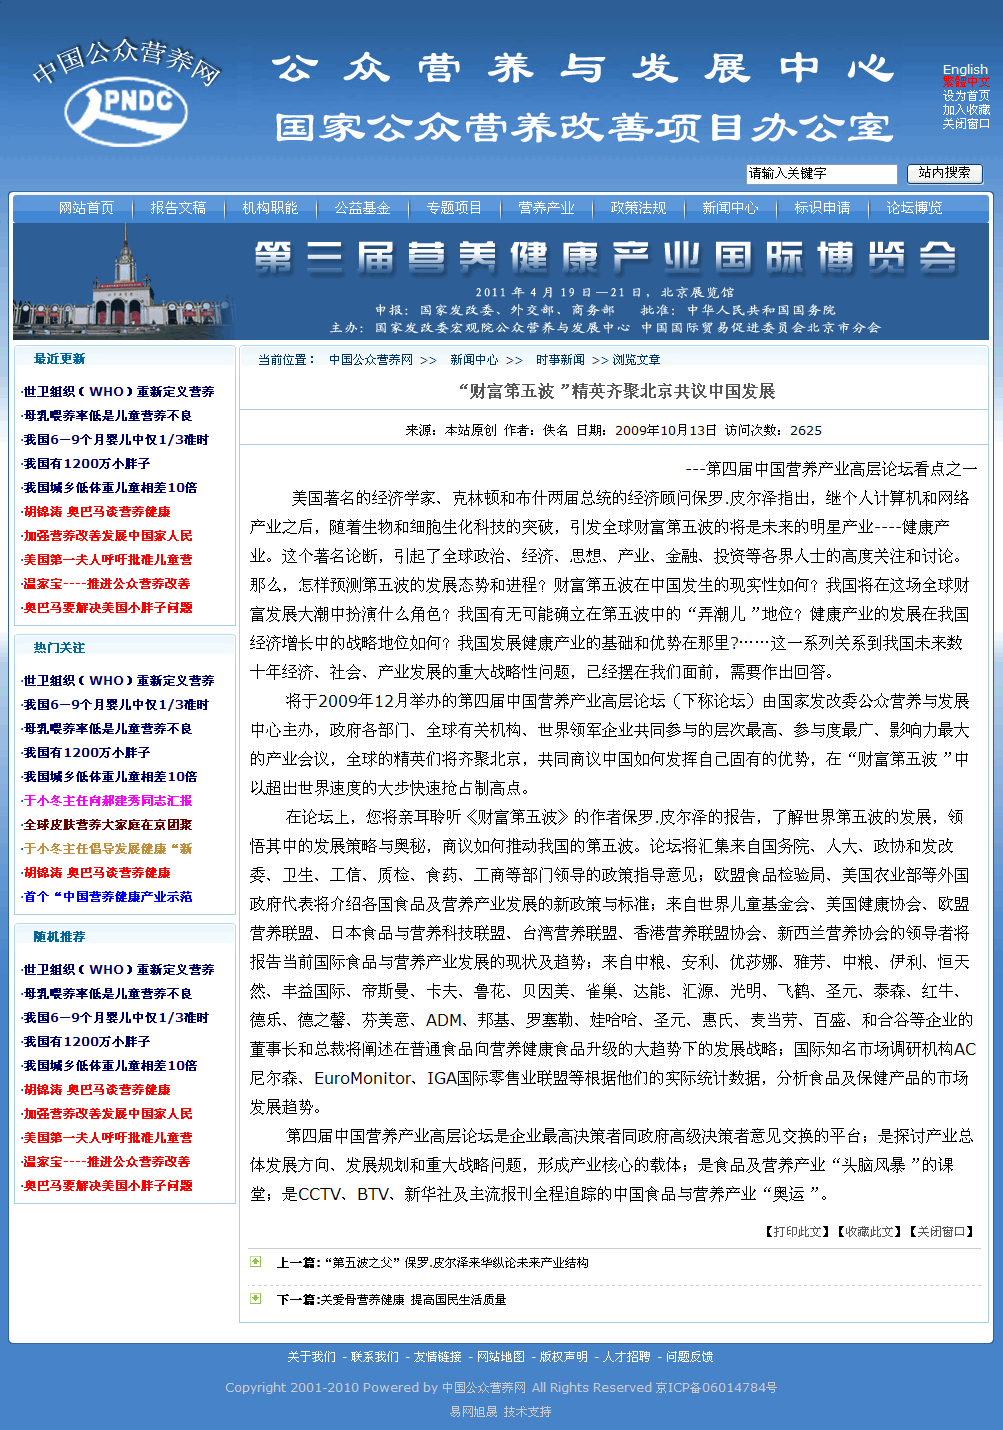Click 友情链接 in the footer
Screen dimensions: 1003x1430
[x=437, y=1357]
